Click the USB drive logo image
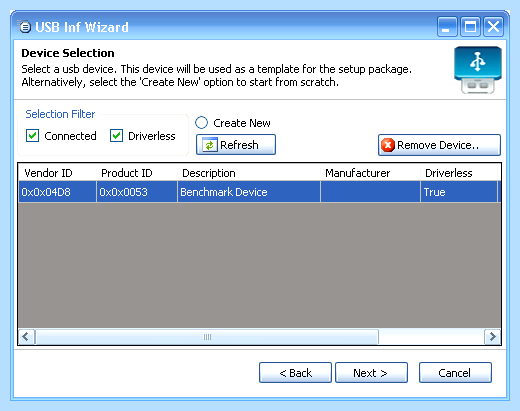520x411 pixels. pos(478,70)
